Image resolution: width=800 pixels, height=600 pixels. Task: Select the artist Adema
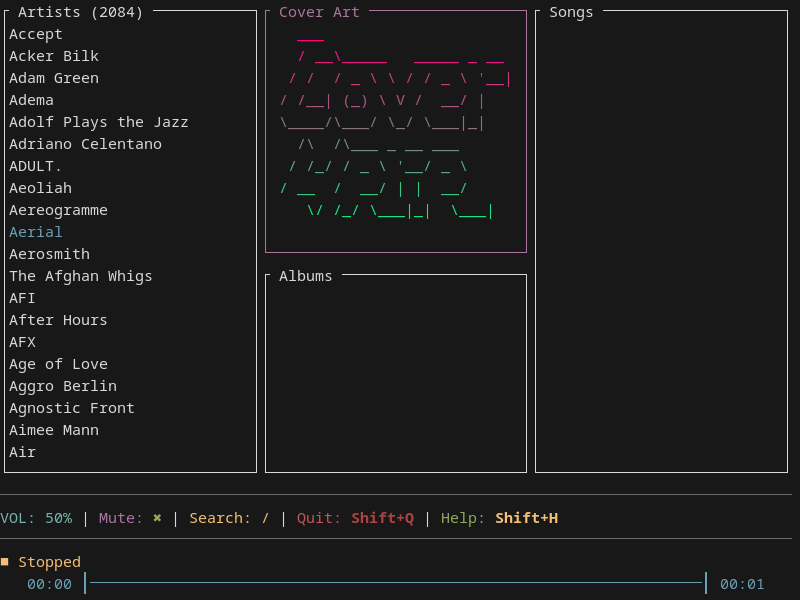click(x=31, y=100)
